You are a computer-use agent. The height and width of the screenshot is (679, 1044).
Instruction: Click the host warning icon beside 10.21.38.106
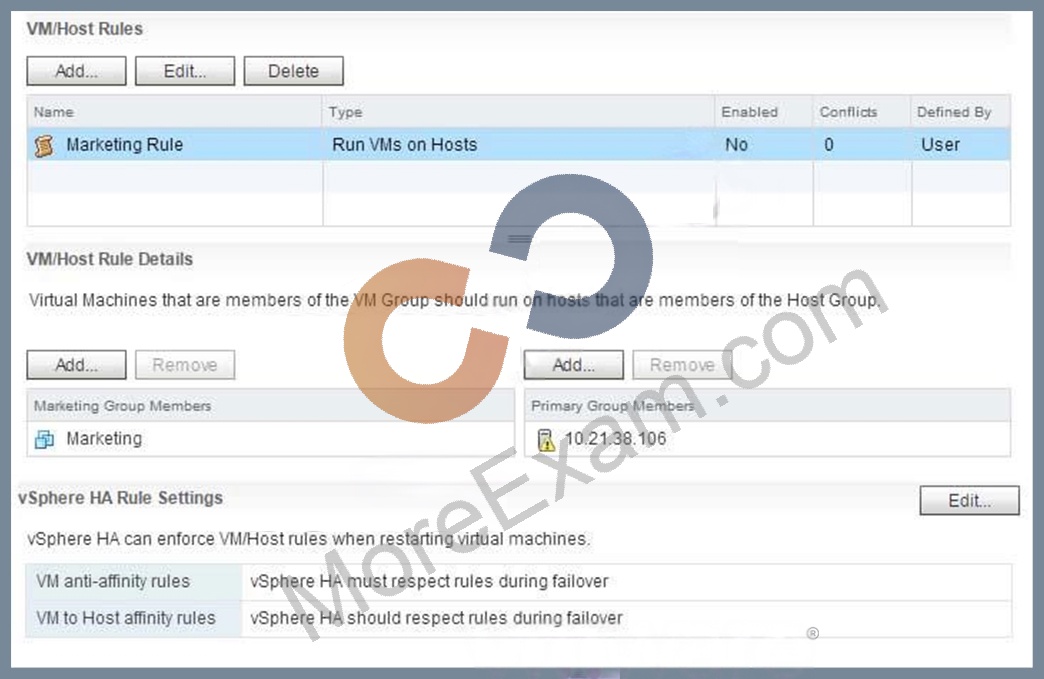(x=545, y=439)
